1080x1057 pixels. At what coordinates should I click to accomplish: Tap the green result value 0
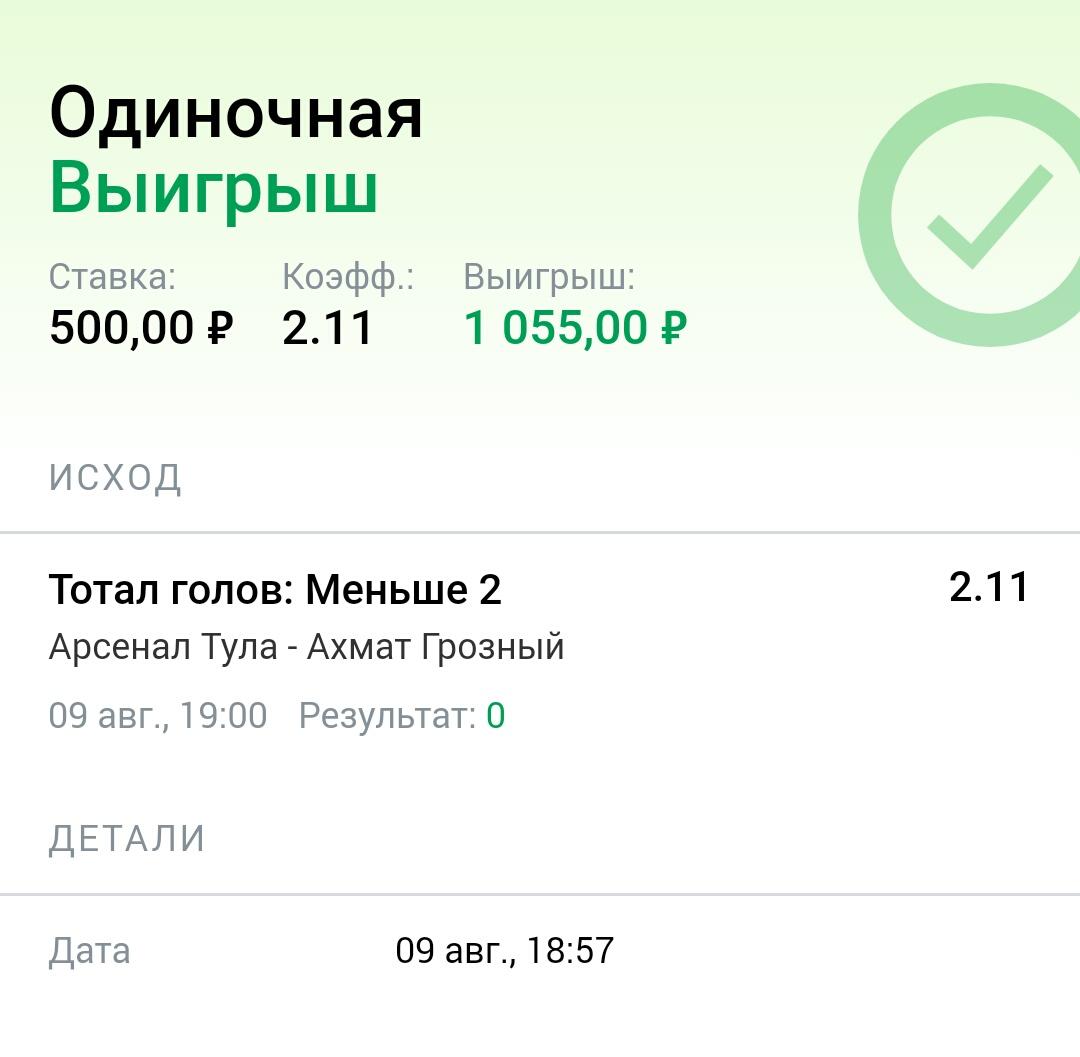(x=496, y=715)
